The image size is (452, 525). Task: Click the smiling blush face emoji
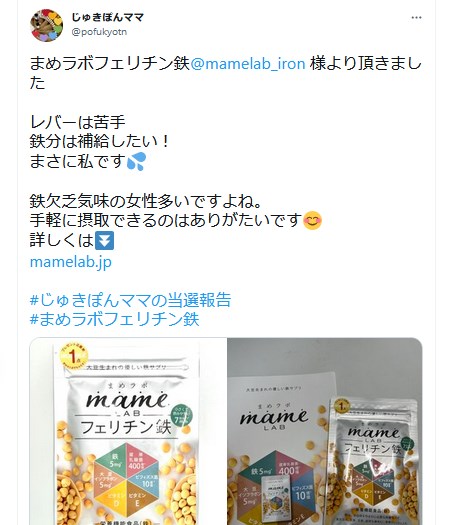point(312,221)
